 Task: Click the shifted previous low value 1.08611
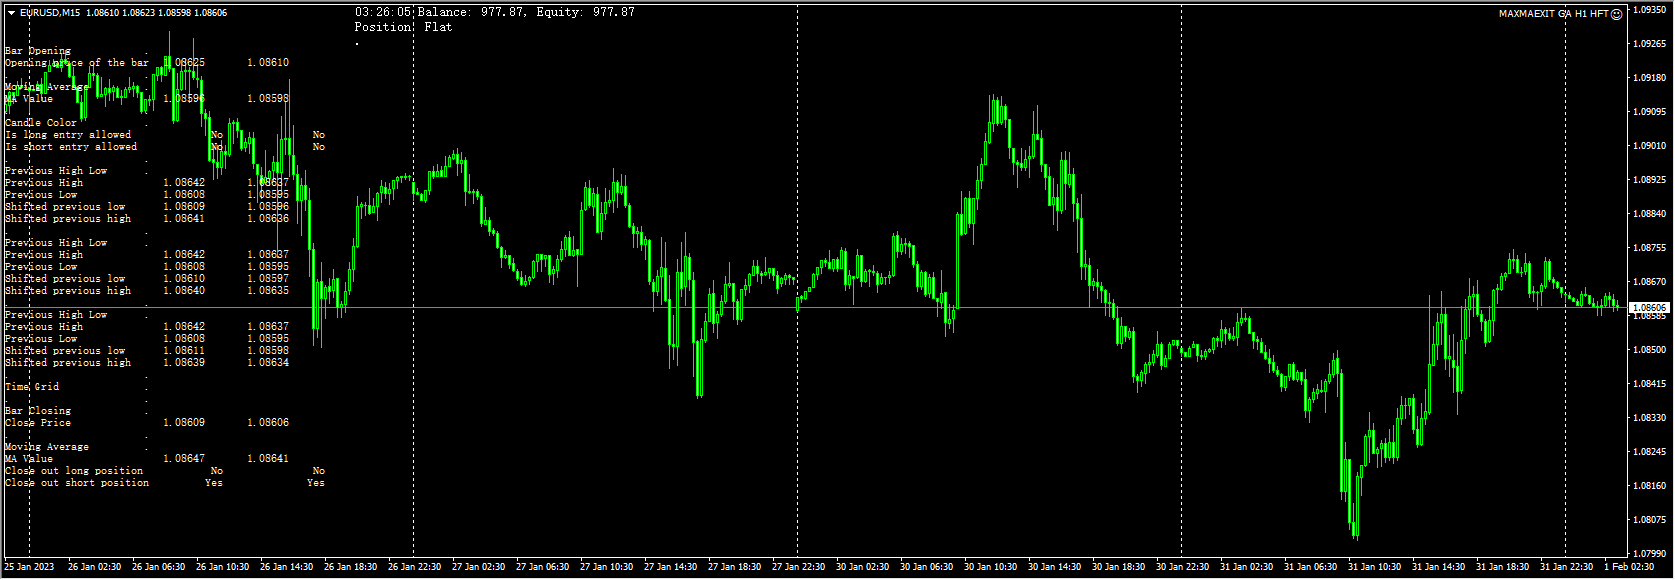point(184,351)
